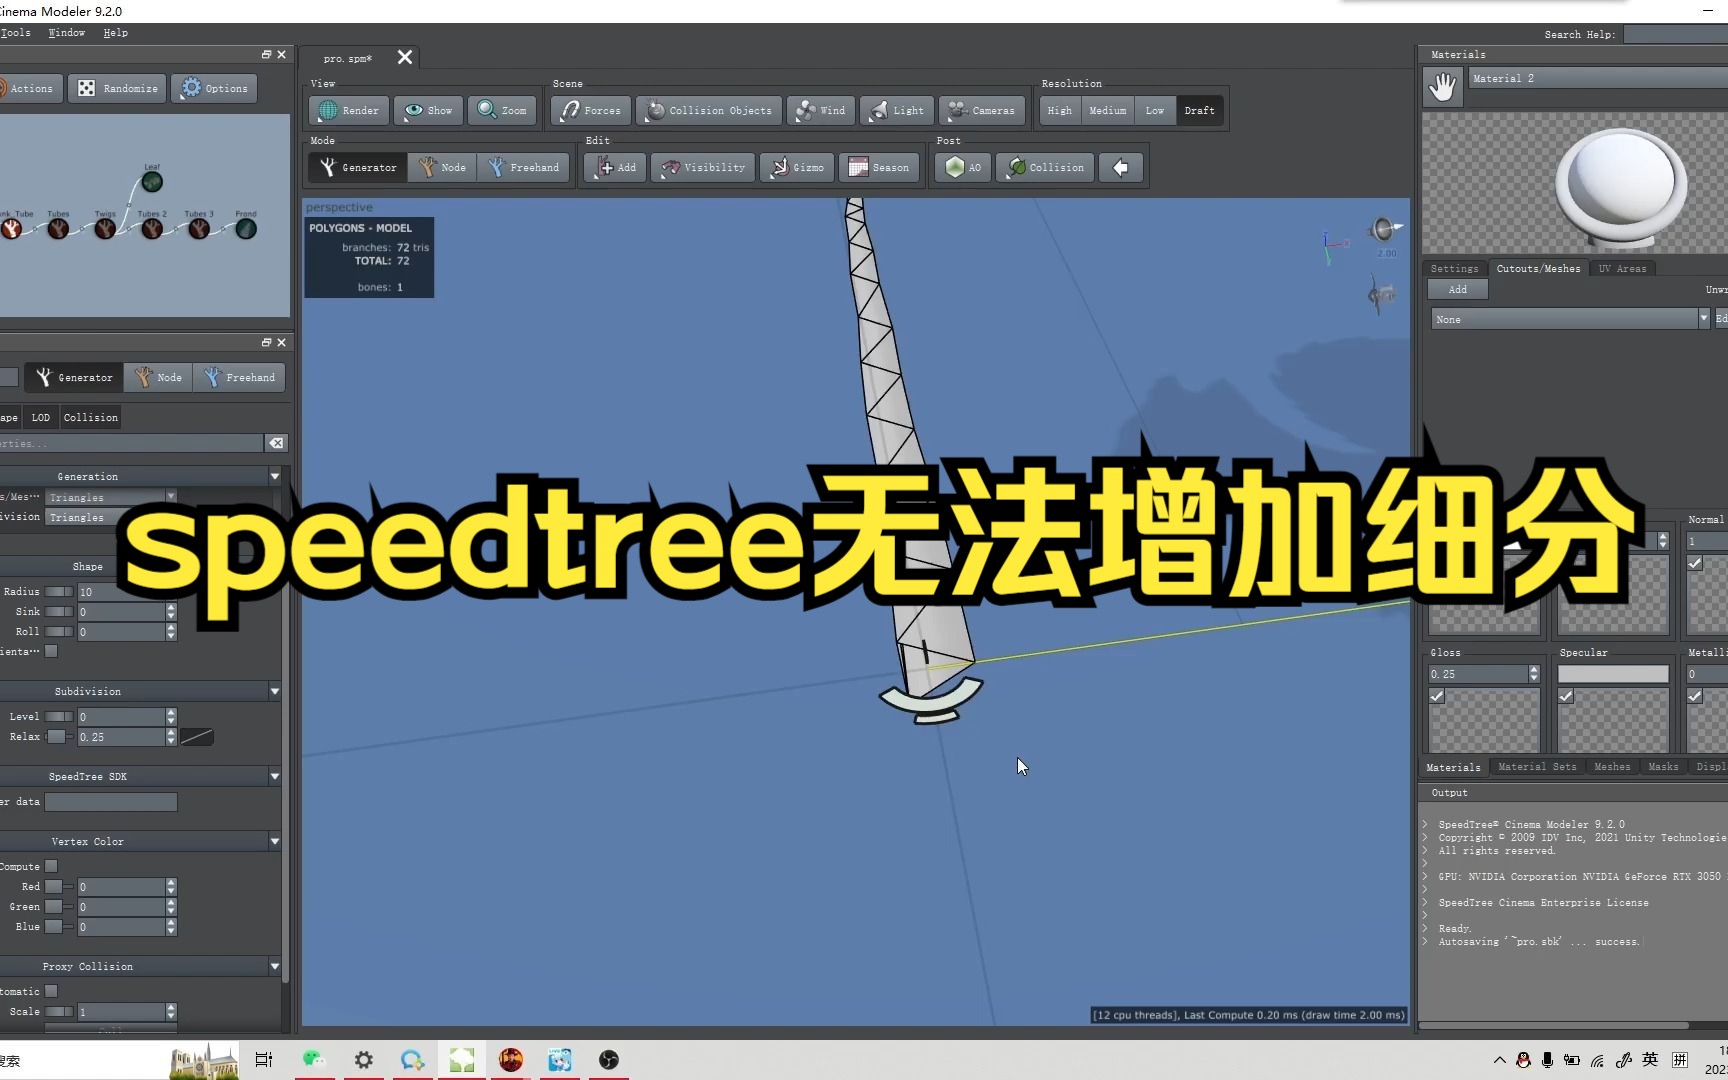Screen dimensions: 1728x1080
Task: Switch to Generator mode in main toolbar
Action: (358, 167)
